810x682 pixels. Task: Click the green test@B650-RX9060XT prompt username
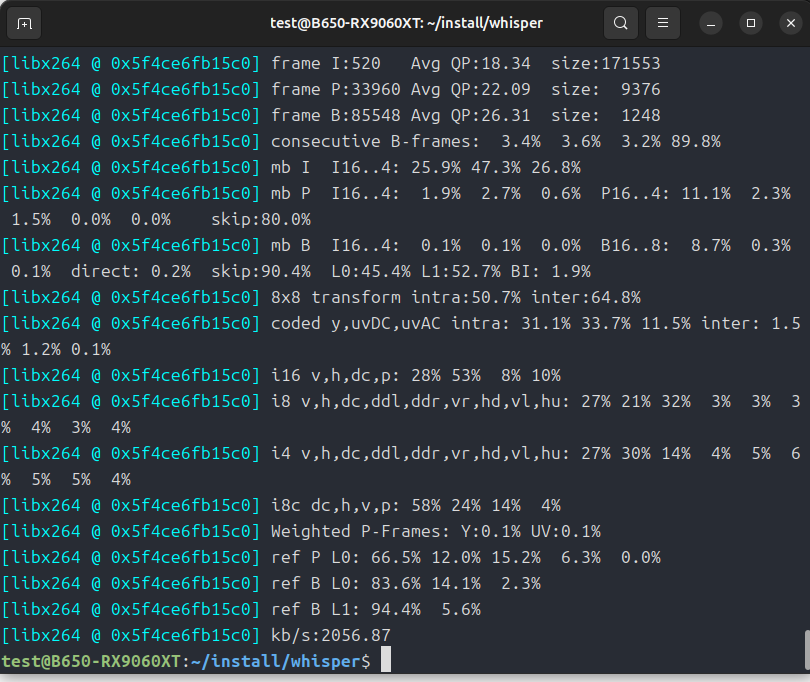pos(92,661)
